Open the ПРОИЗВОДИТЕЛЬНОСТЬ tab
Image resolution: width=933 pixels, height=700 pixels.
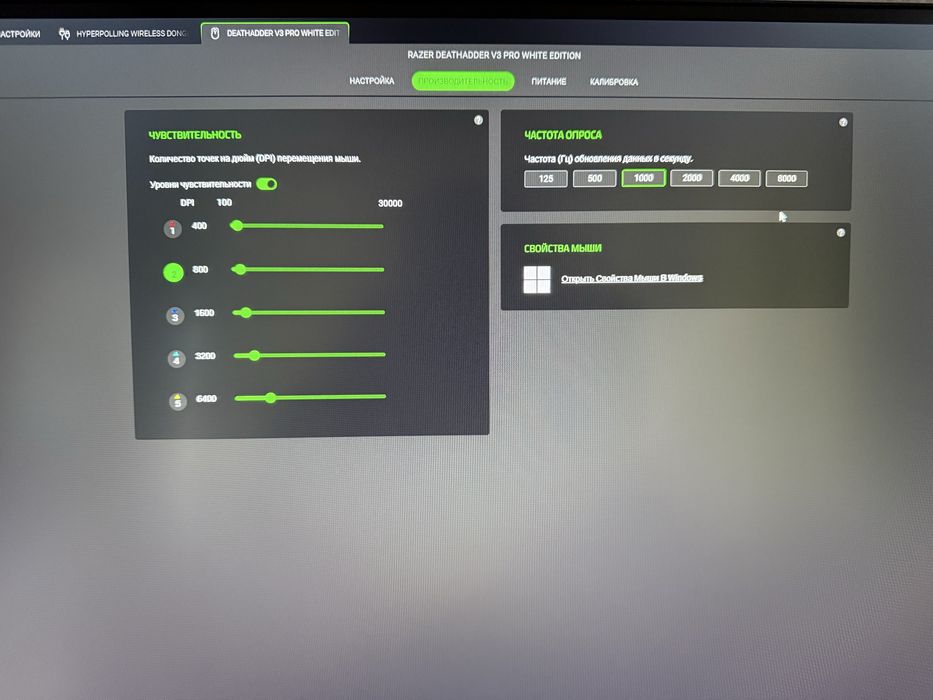point(463,81)
